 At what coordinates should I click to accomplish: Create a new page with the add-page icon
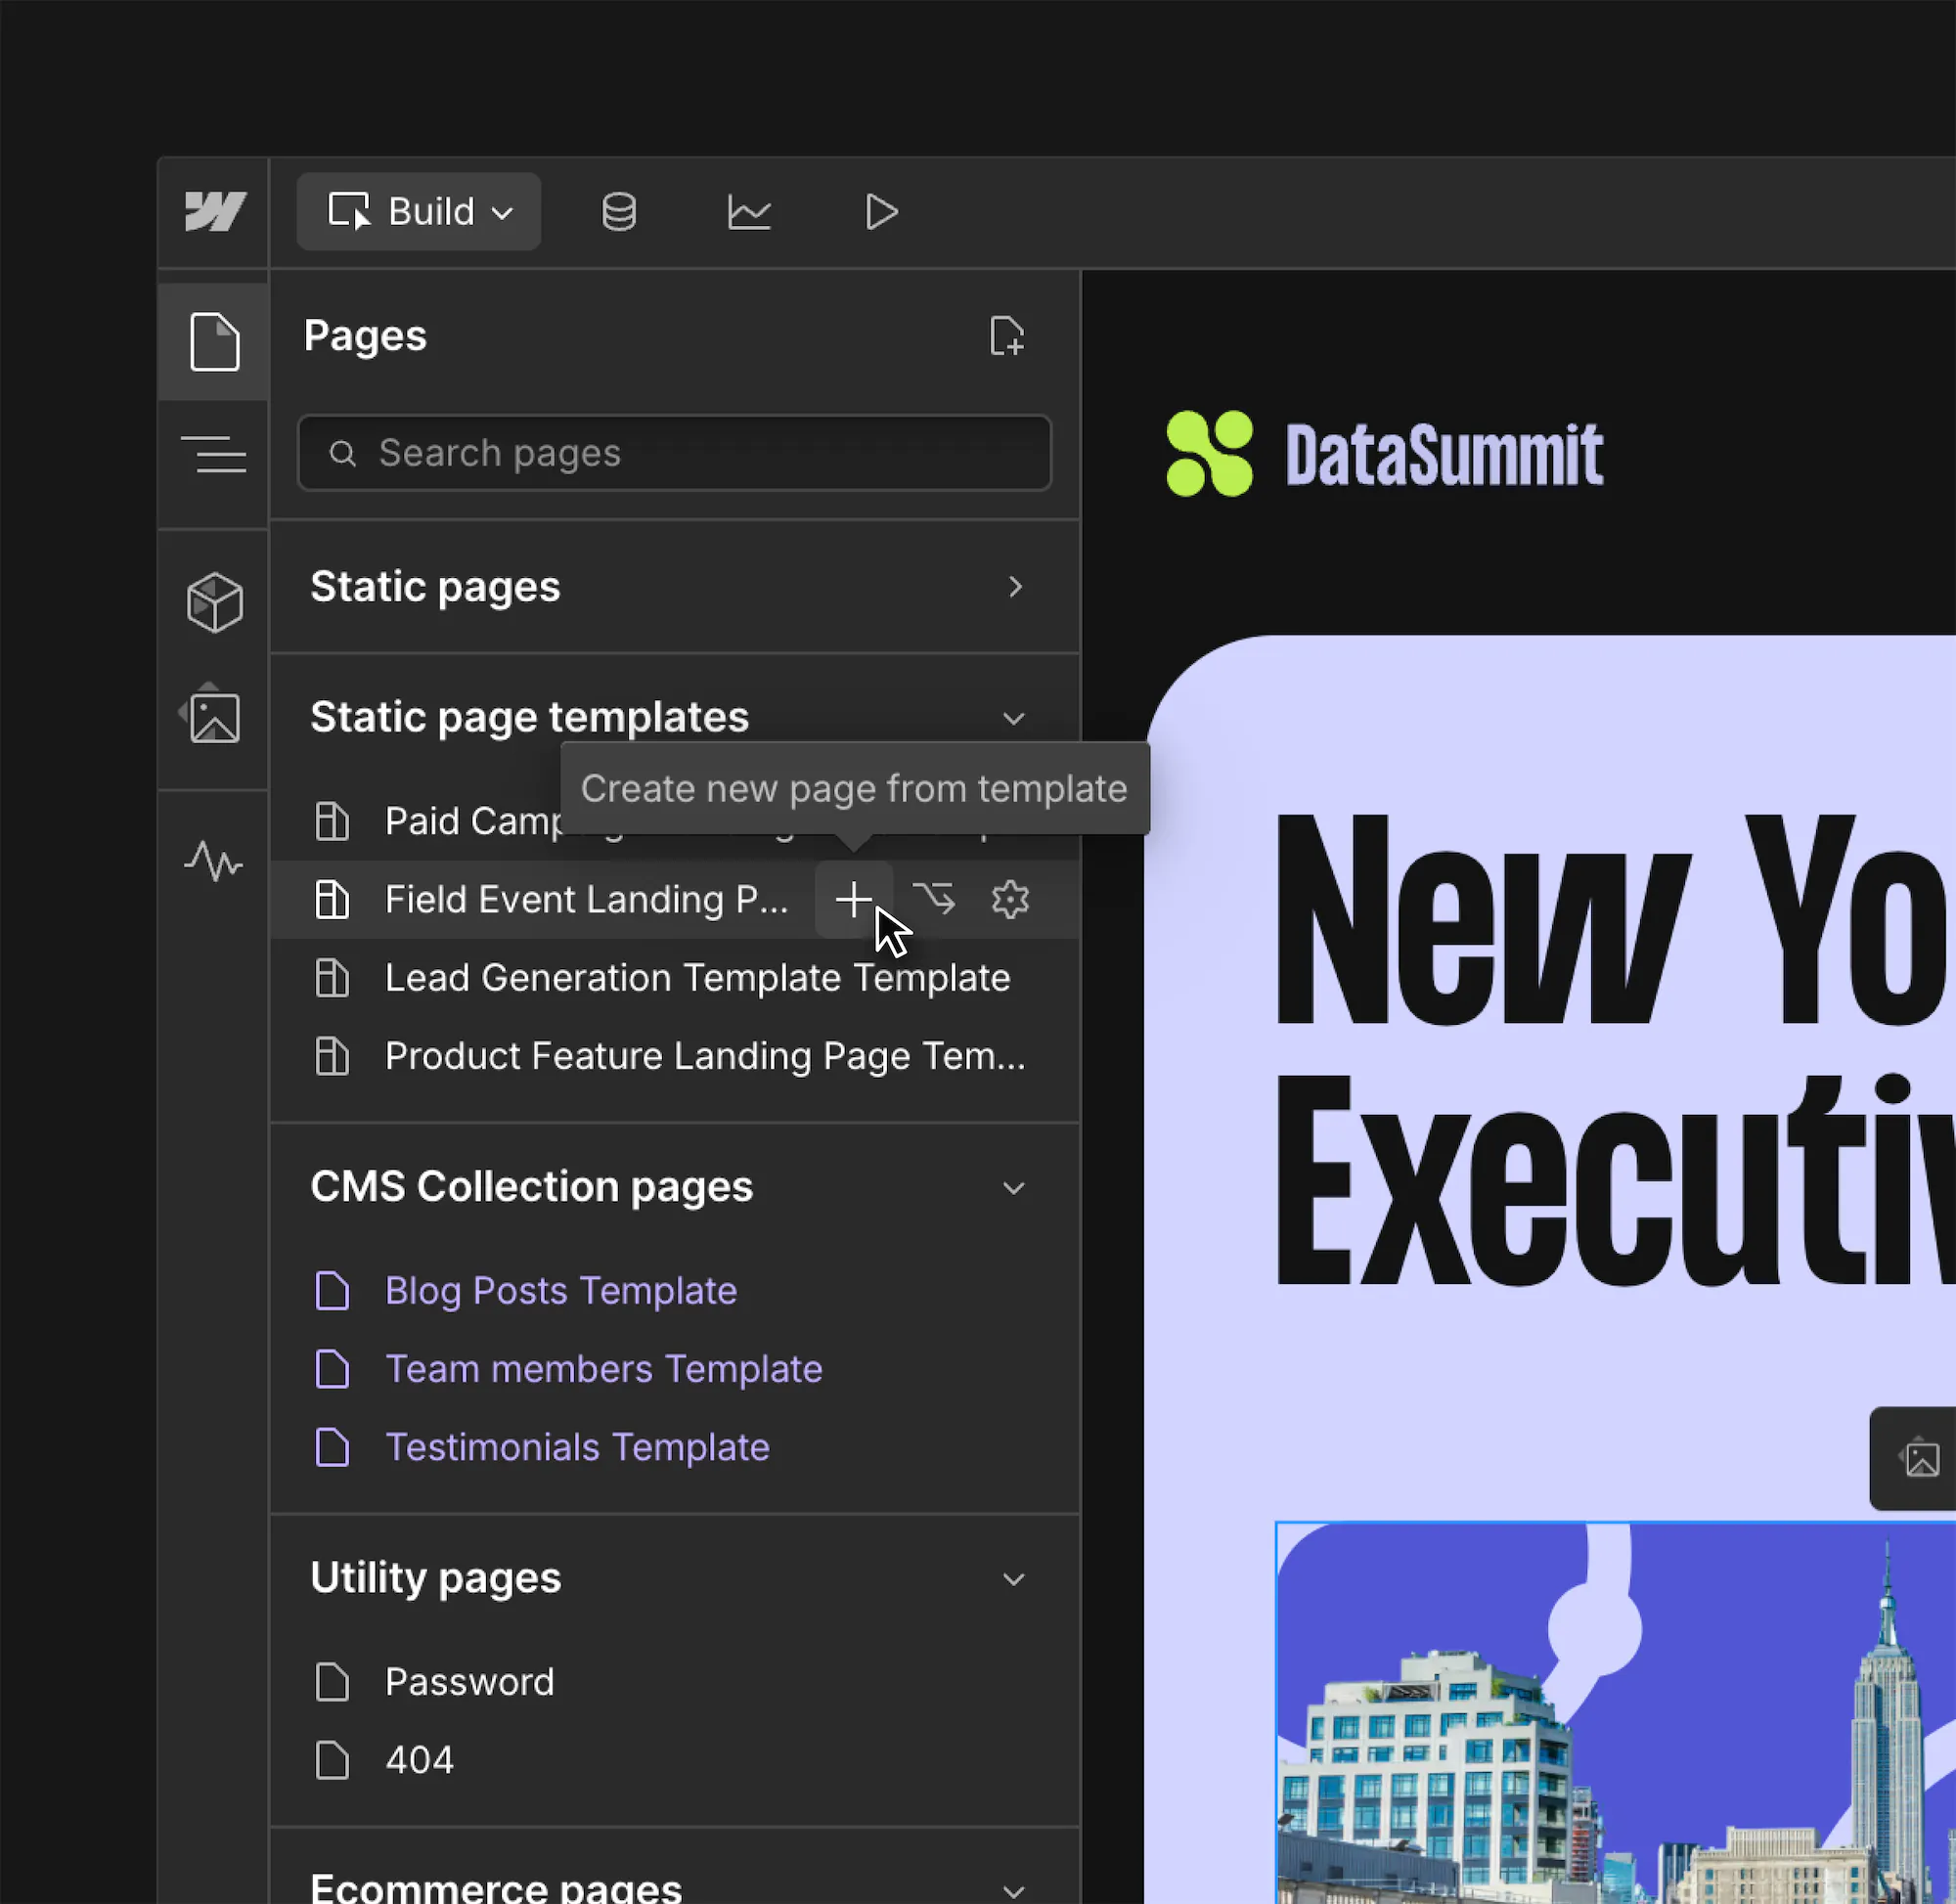1006,336
